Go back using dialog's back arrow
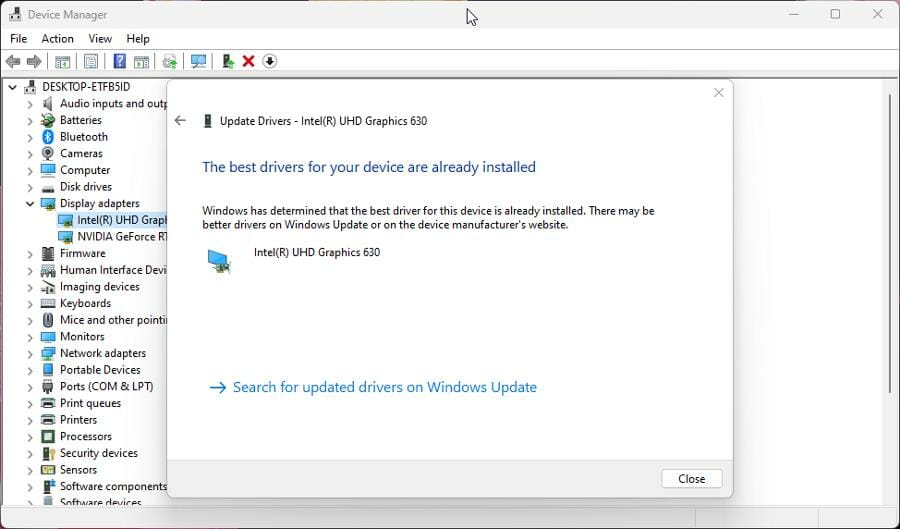The height and width of the screenshot is (529, 900). [180, 120]
